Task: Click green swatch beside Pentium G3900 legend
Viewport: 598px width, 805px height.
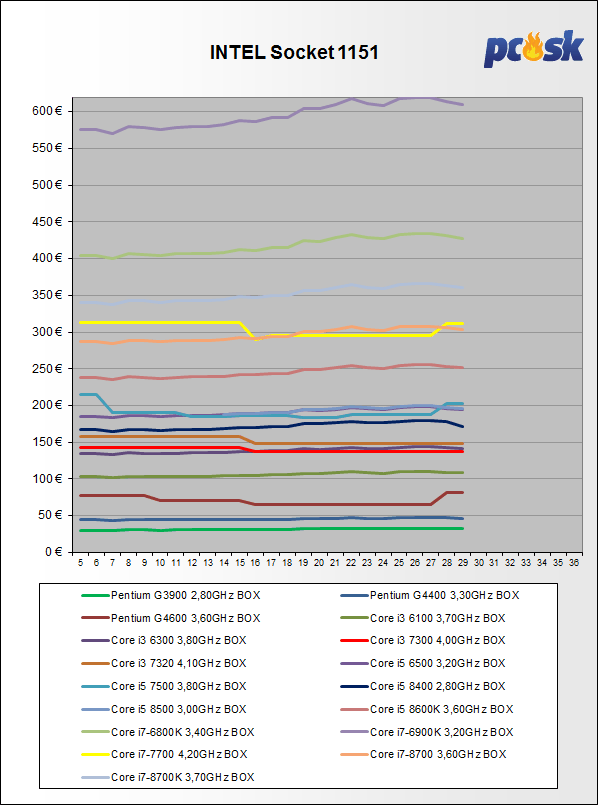Action: (95, 596)
